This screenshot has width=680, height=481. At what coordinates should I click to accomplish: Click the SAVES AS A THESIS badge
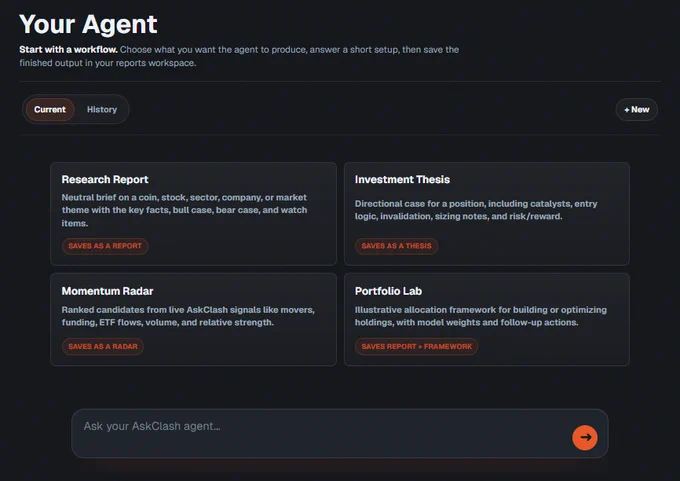396,246
